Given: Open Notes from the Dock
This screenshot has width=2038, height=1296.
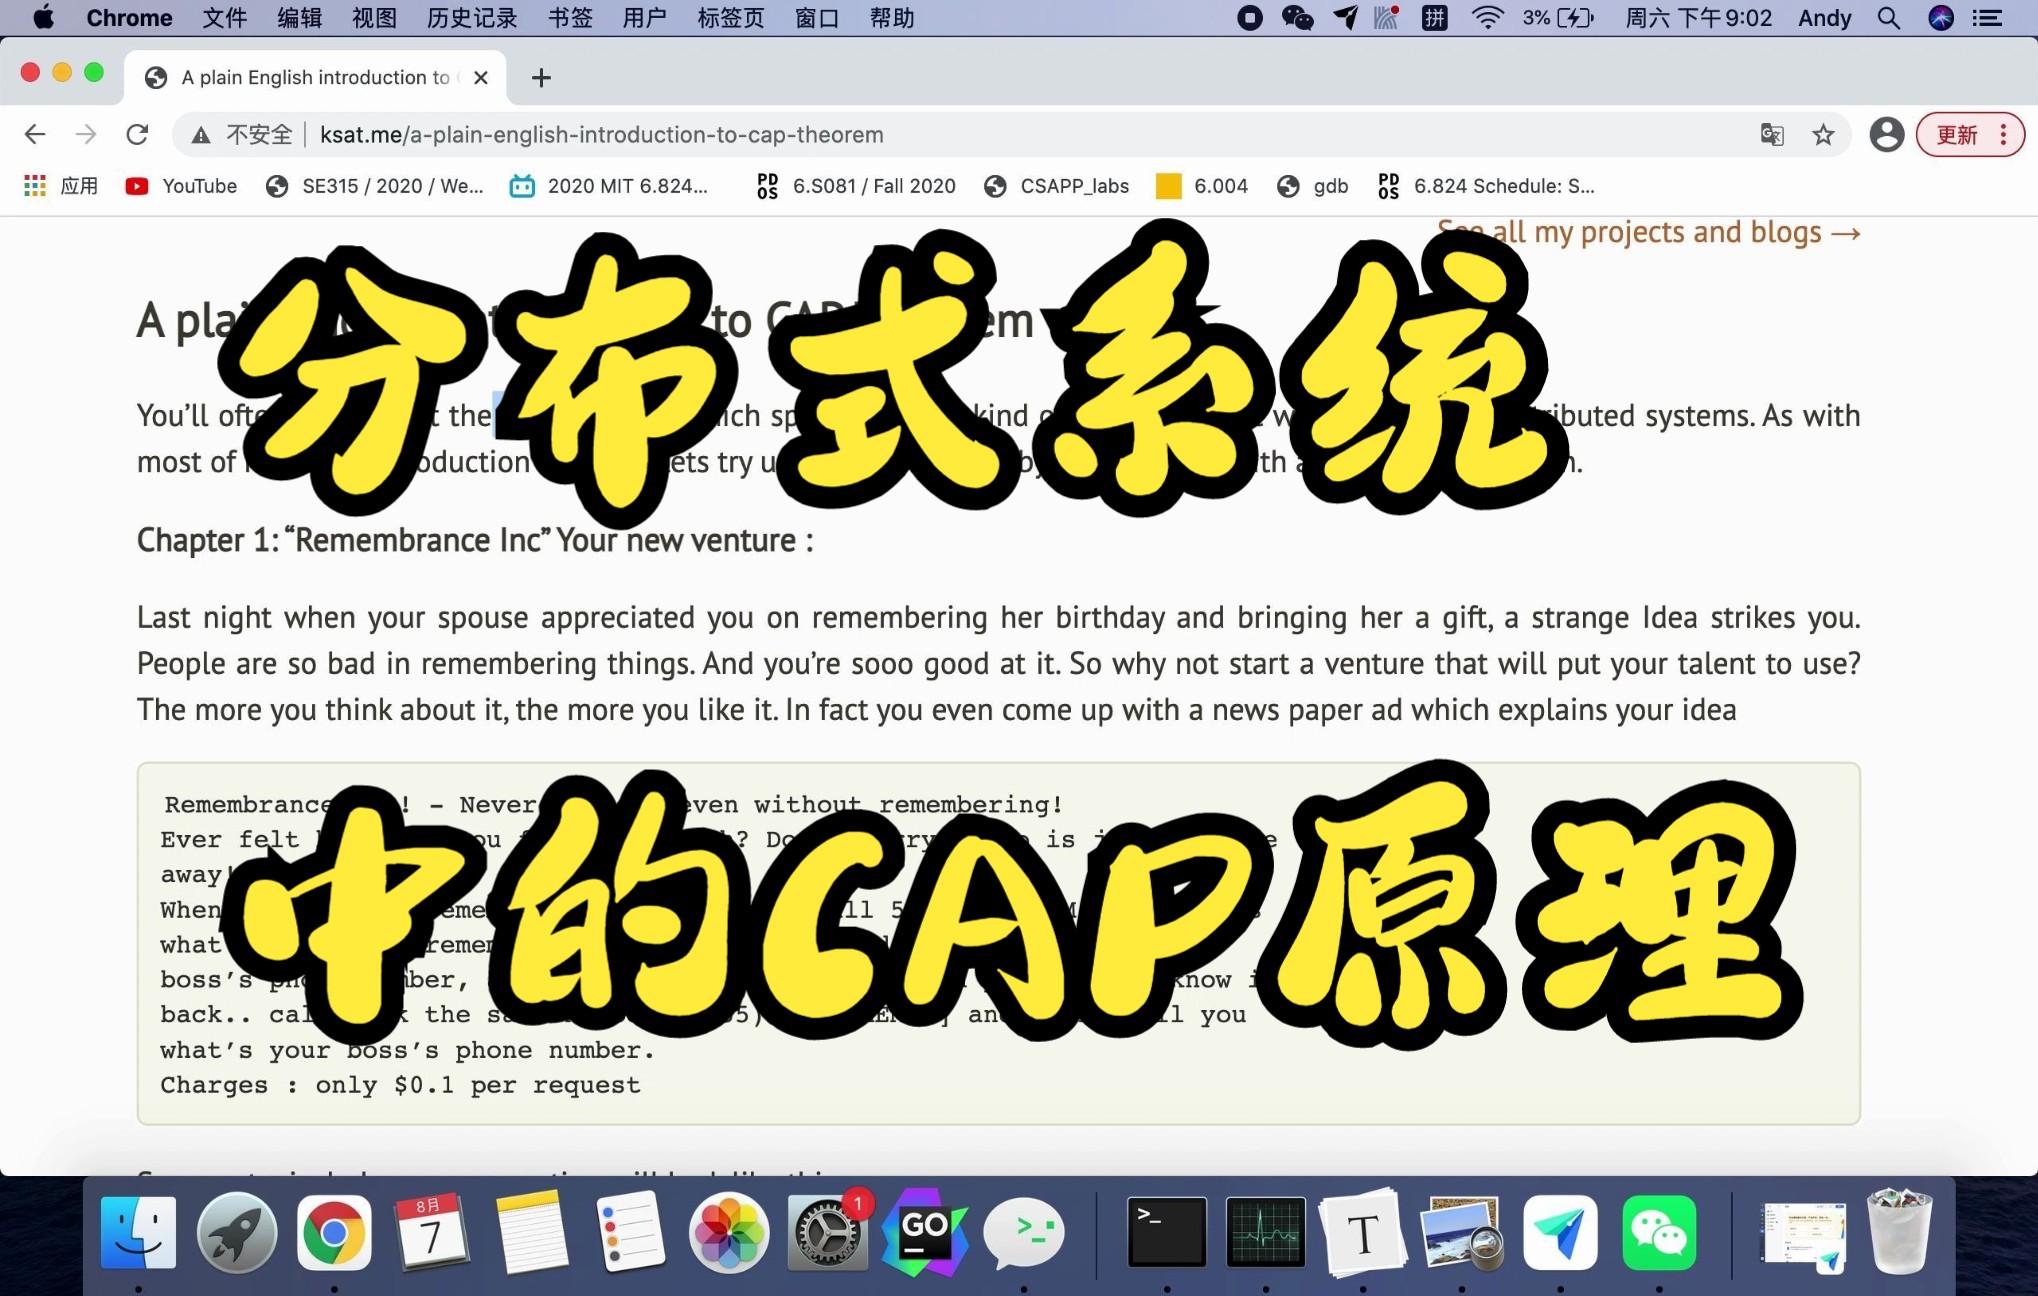Looking at the screenshot, I should [531, 1232].
